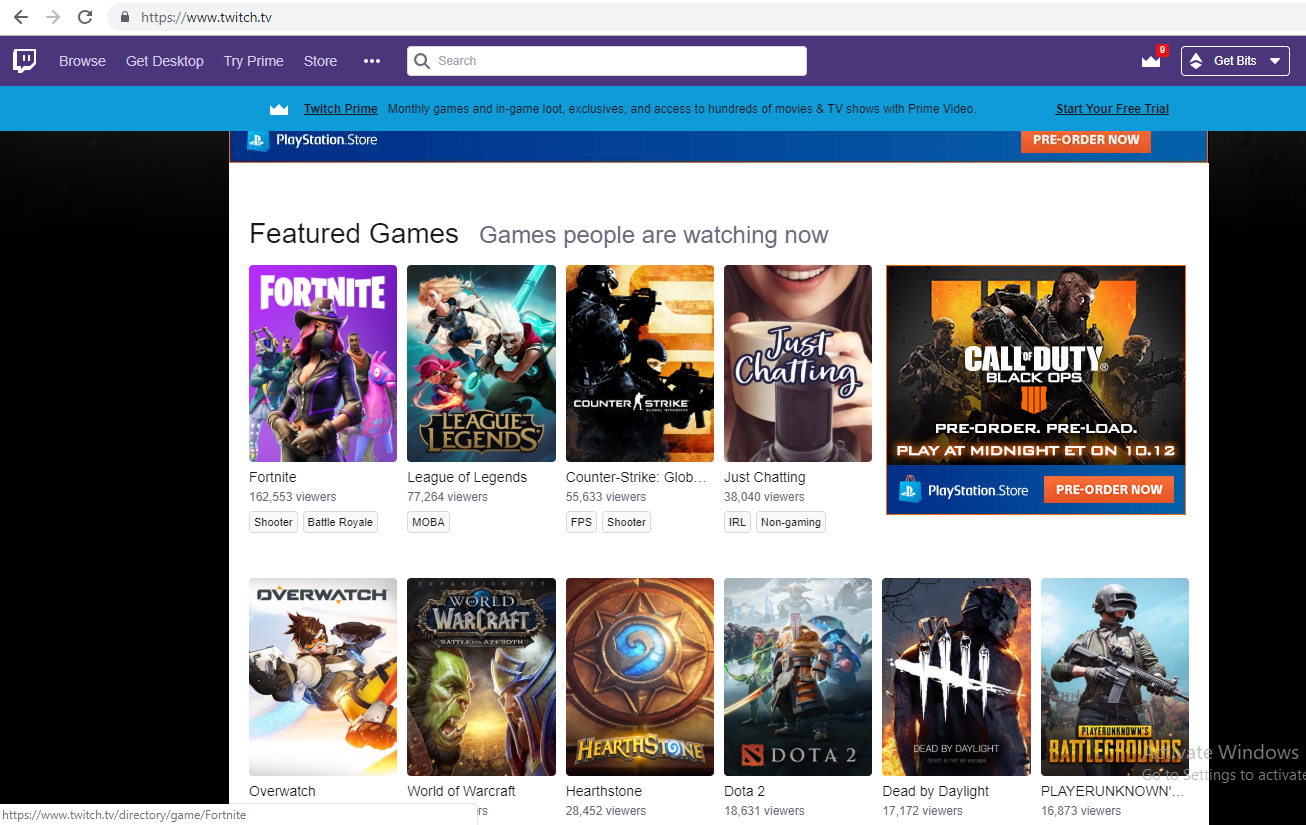
Task: Open the Dota 2 cover art
Action: pyautogui.click(x=798, y=677)
